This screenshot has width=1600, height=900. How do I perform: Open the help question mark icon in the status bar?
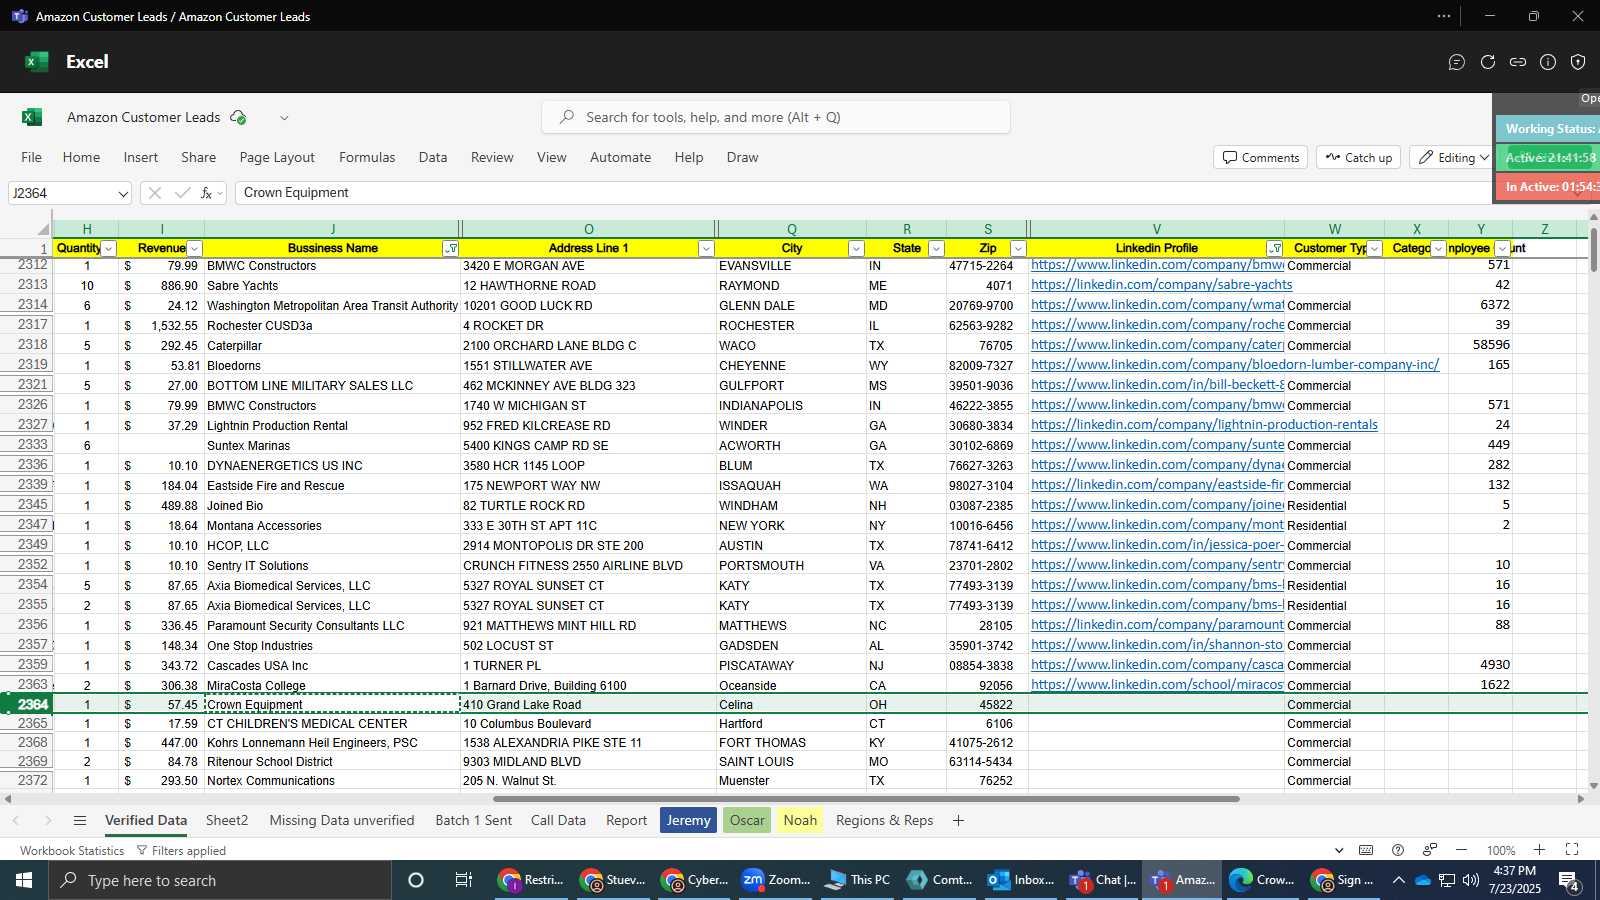point(1398,850)
